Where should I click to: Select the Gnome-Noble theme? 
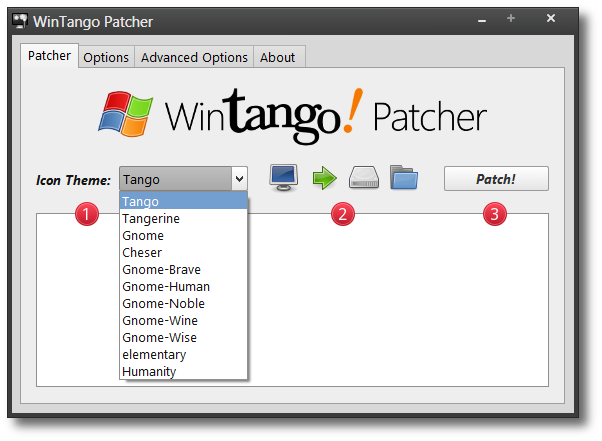pyautogui.click(x=184, y=303)
